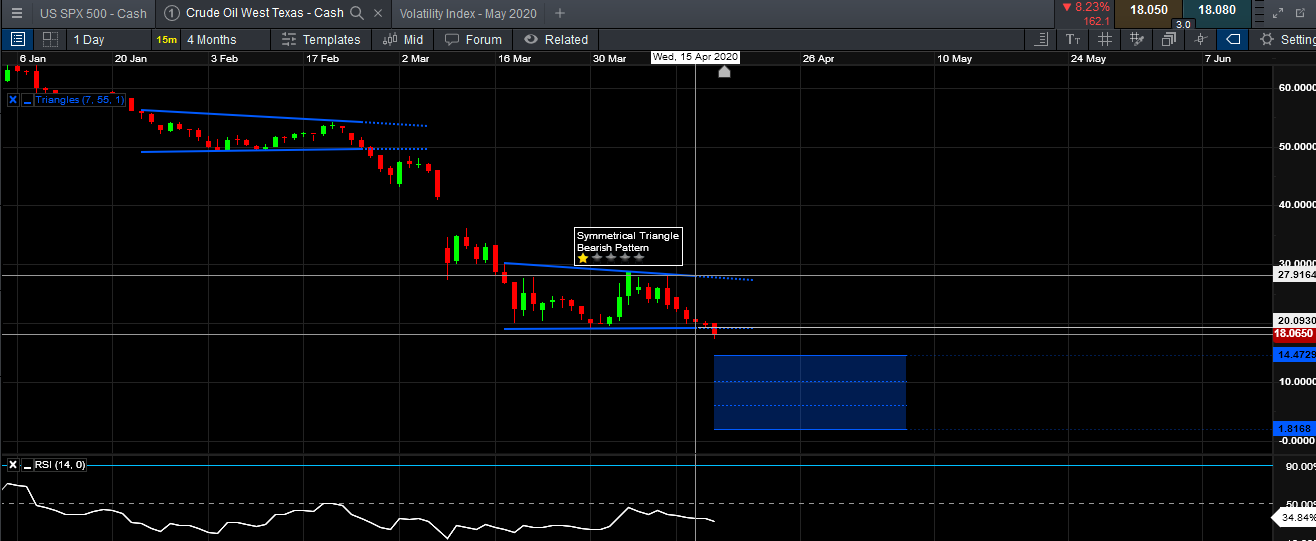The image size is (1316, 541).
Task: Click the circled 1 badge on Crude Oil tab
Action: [x=172, y=13]
